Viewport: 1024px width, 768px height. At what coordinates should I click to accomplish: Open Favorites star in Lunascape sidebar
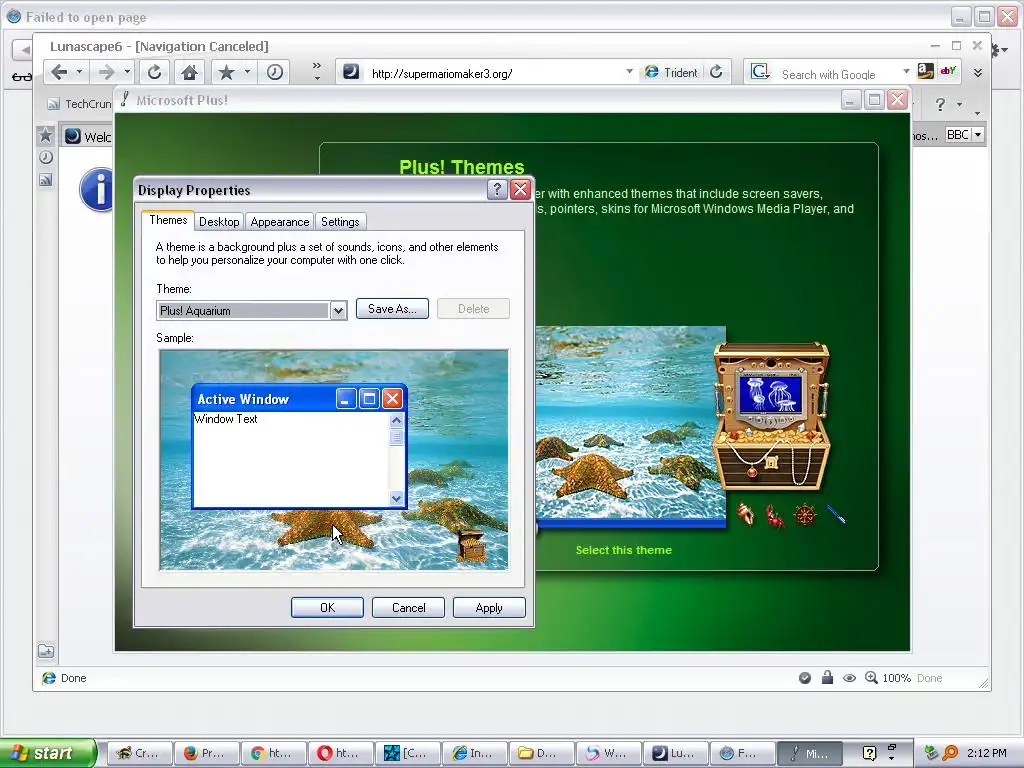coord(45,135)
